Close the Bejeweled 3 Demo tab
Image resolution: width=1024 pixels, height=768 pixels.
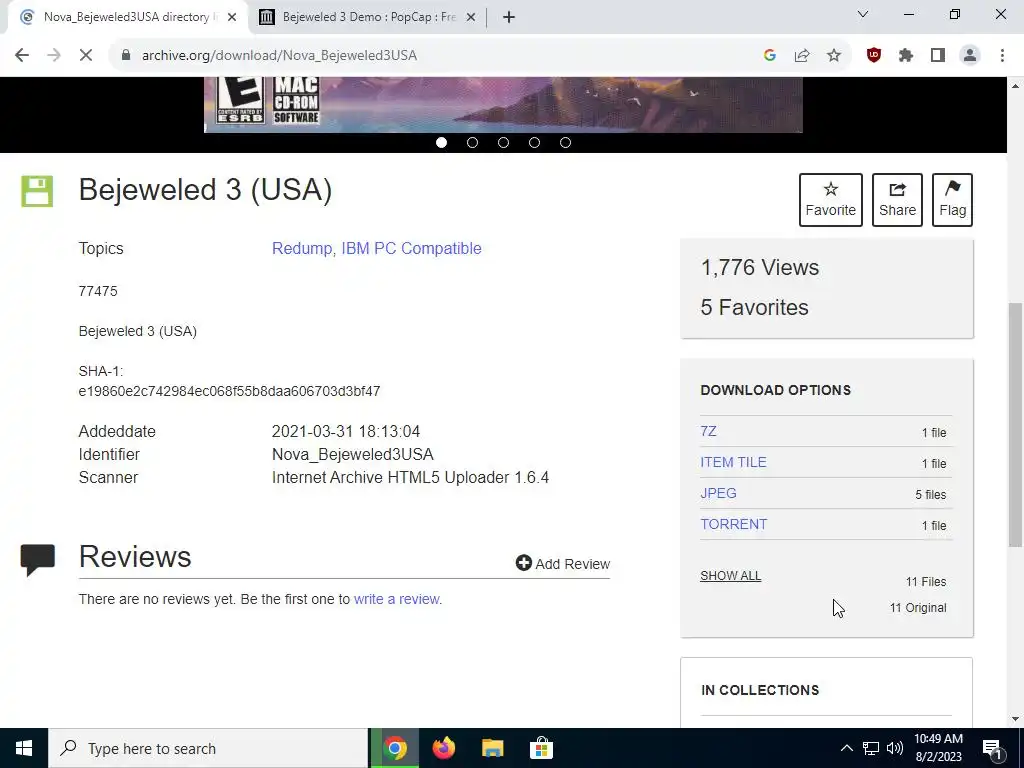pyautogui.click(x=471, y=17)
